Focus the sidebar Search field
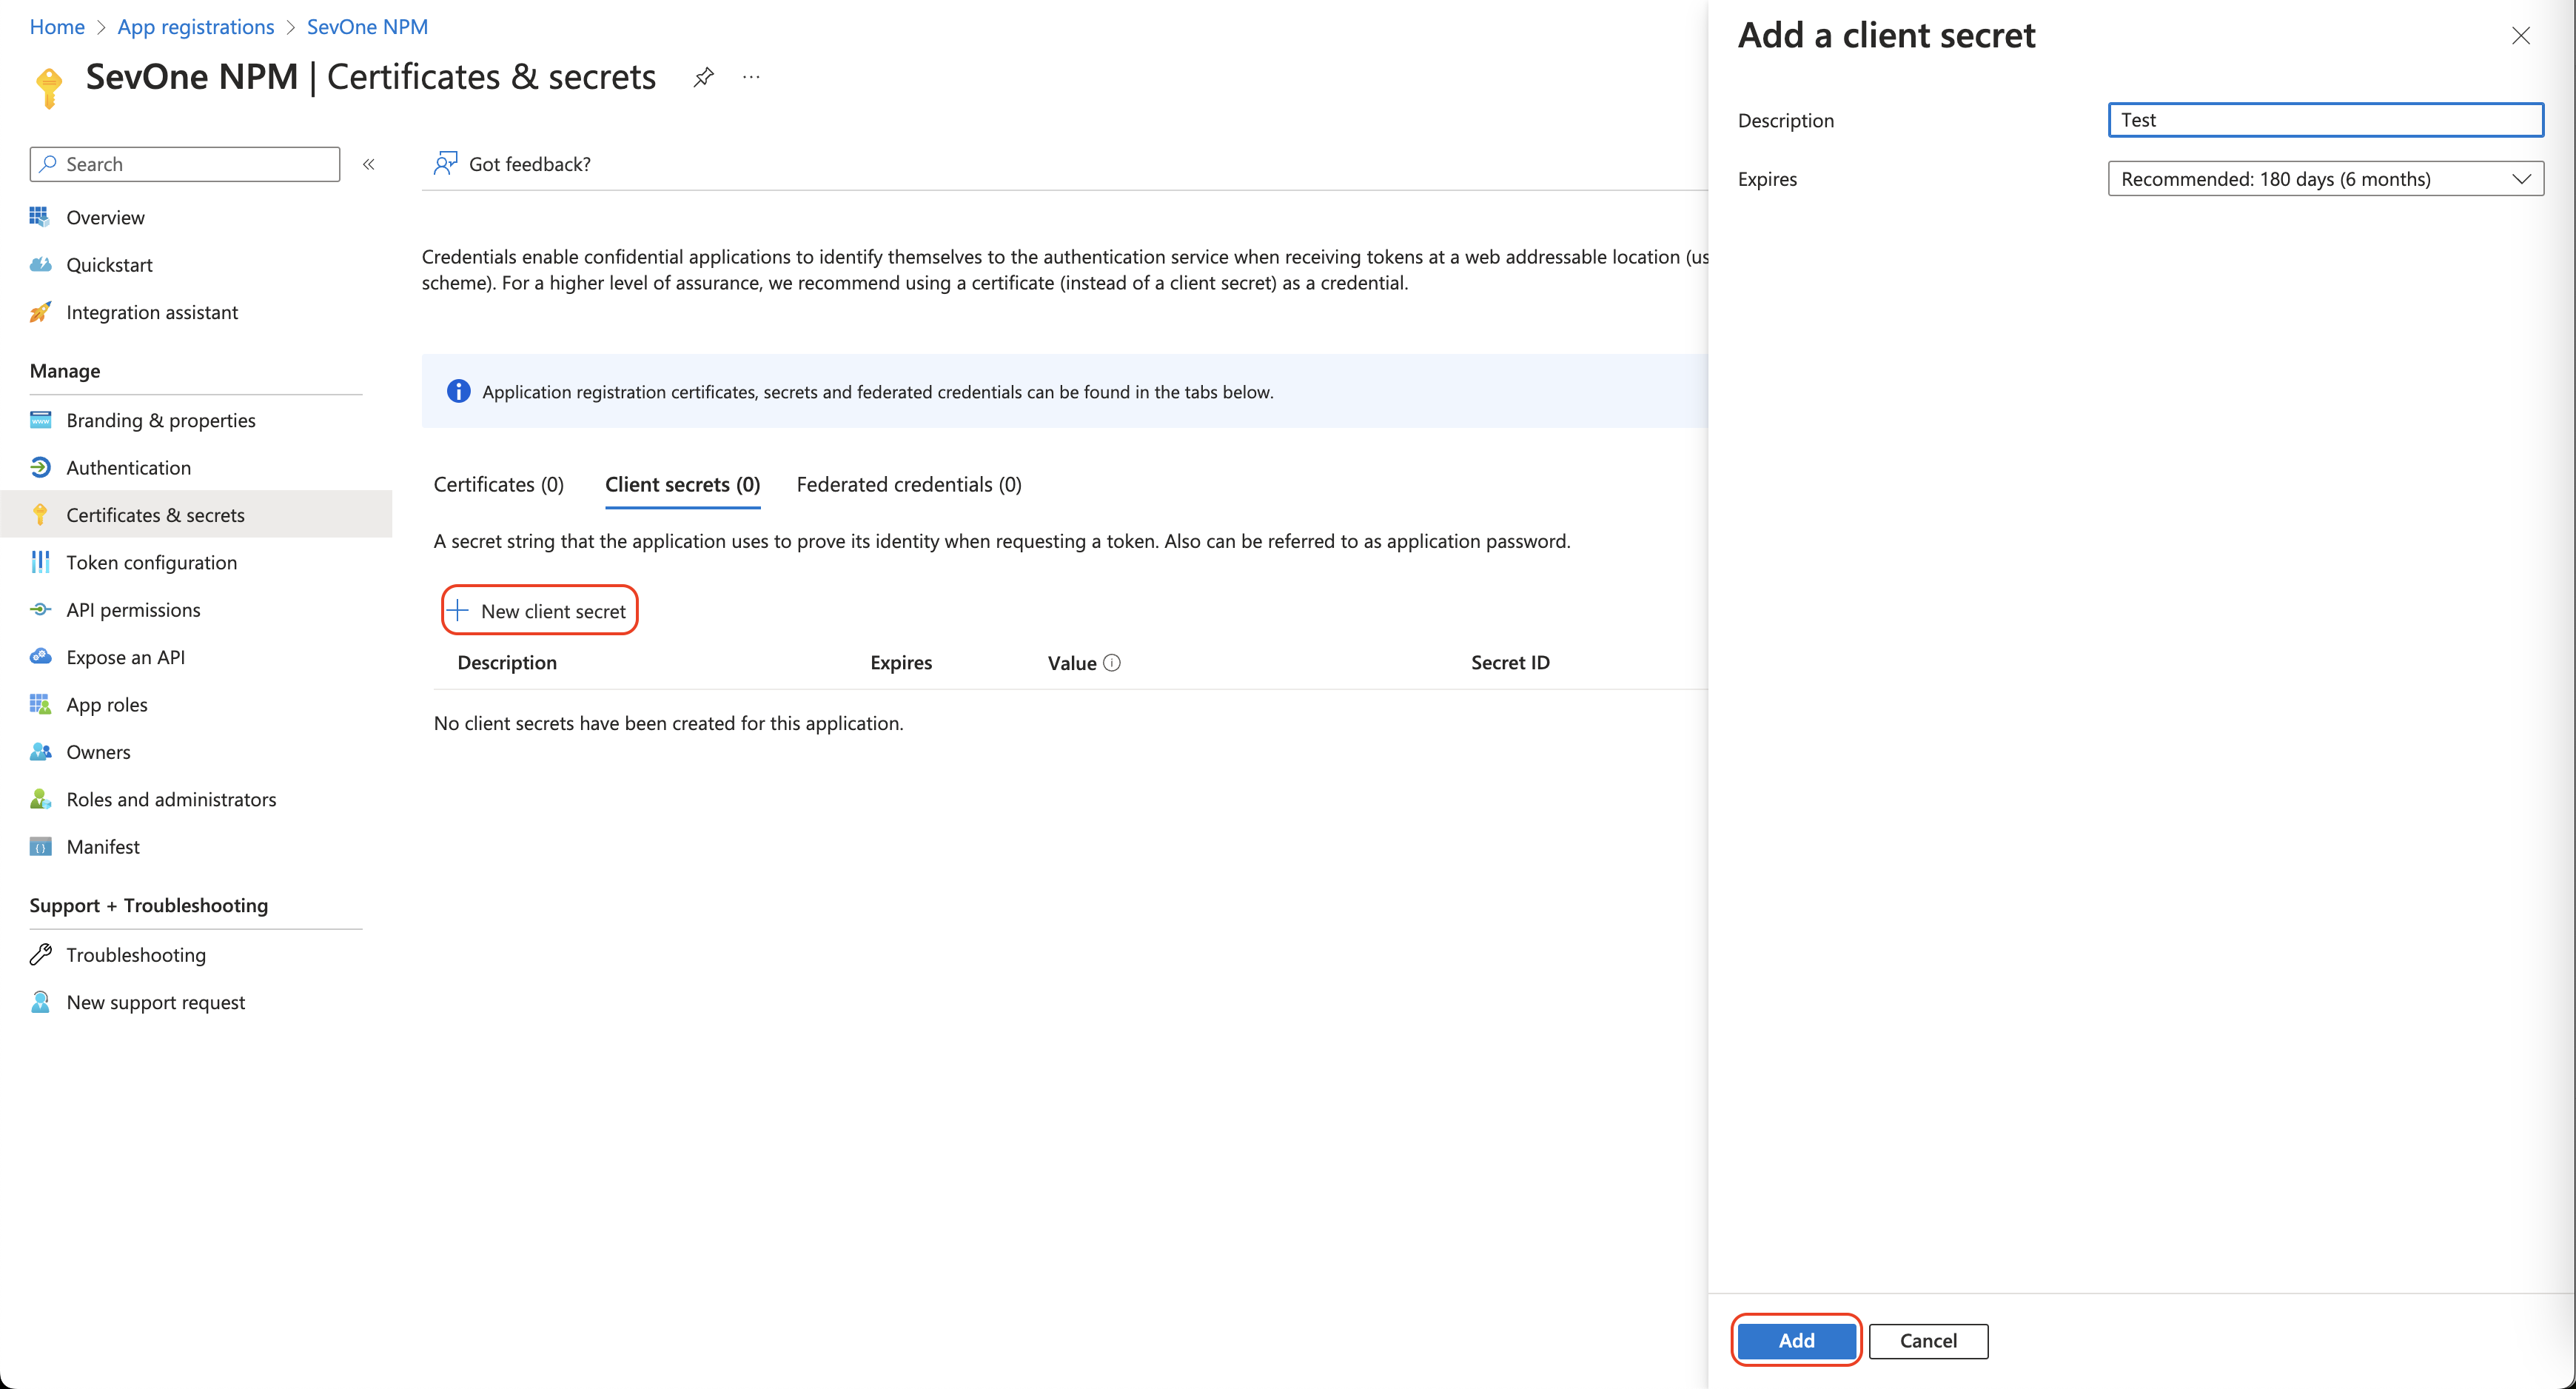 tap(185, 164)
